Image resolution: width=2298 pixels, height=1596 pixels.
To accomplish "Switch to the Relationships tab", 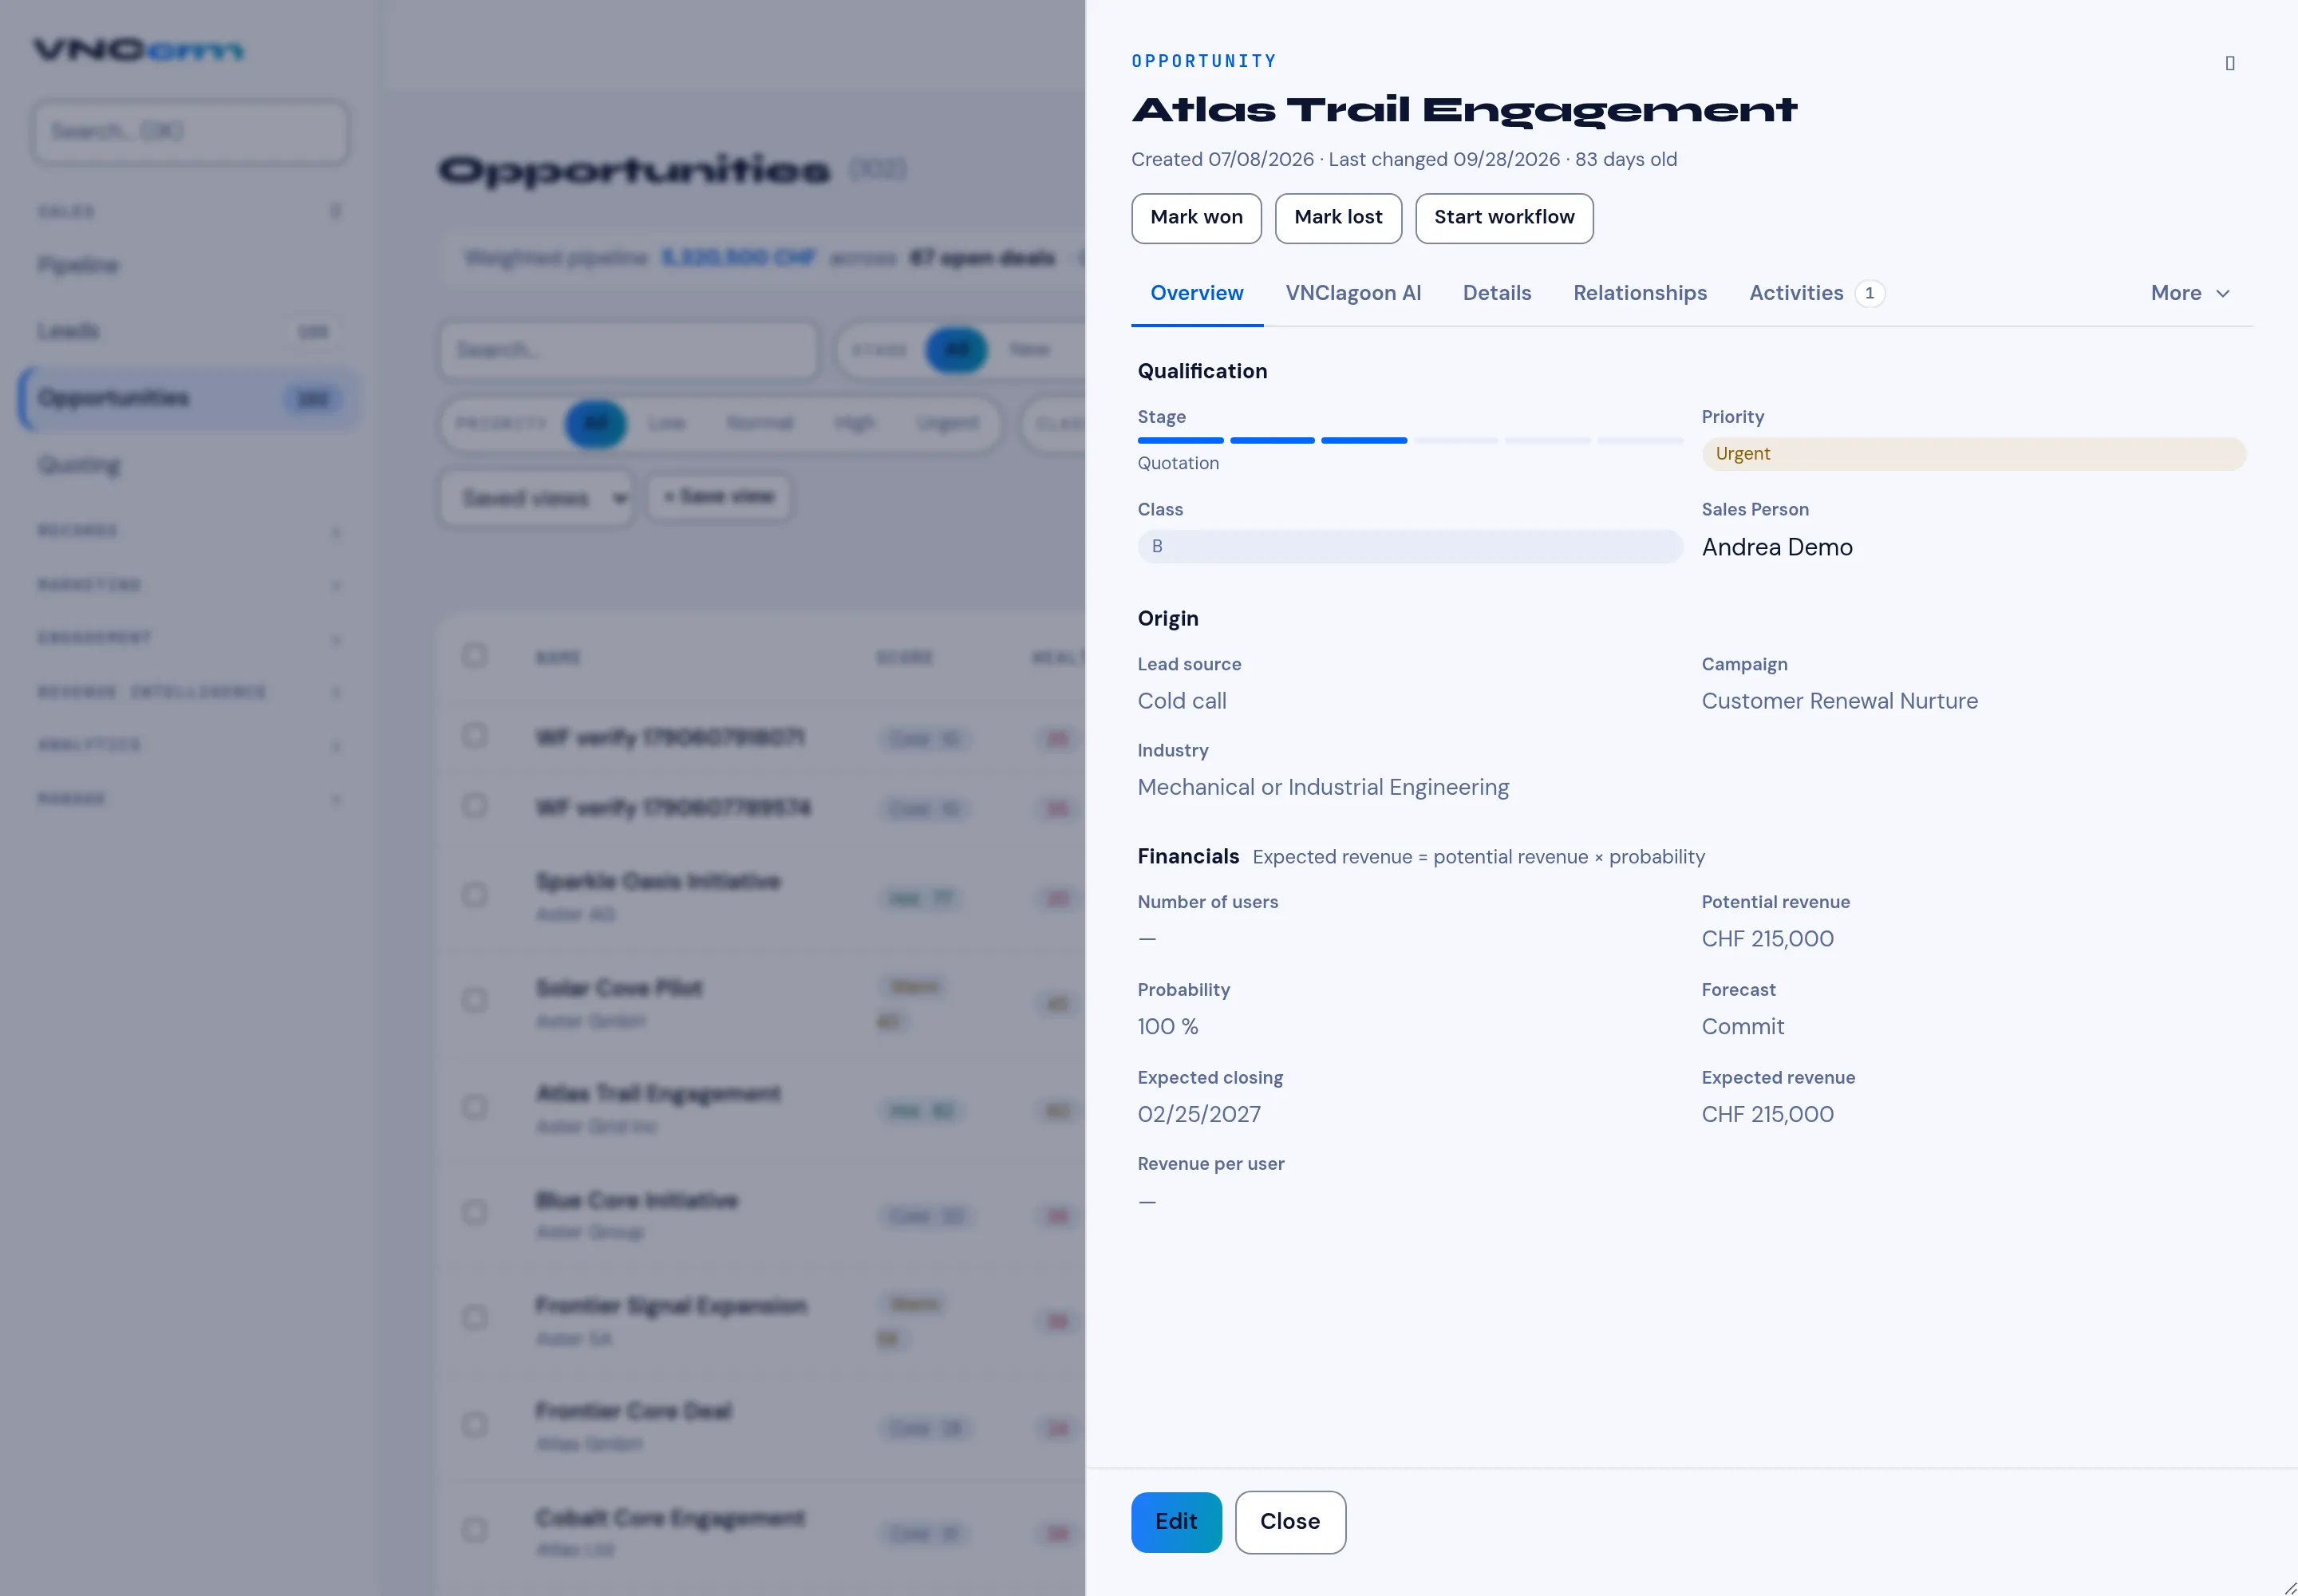I will coord(1640,293).
